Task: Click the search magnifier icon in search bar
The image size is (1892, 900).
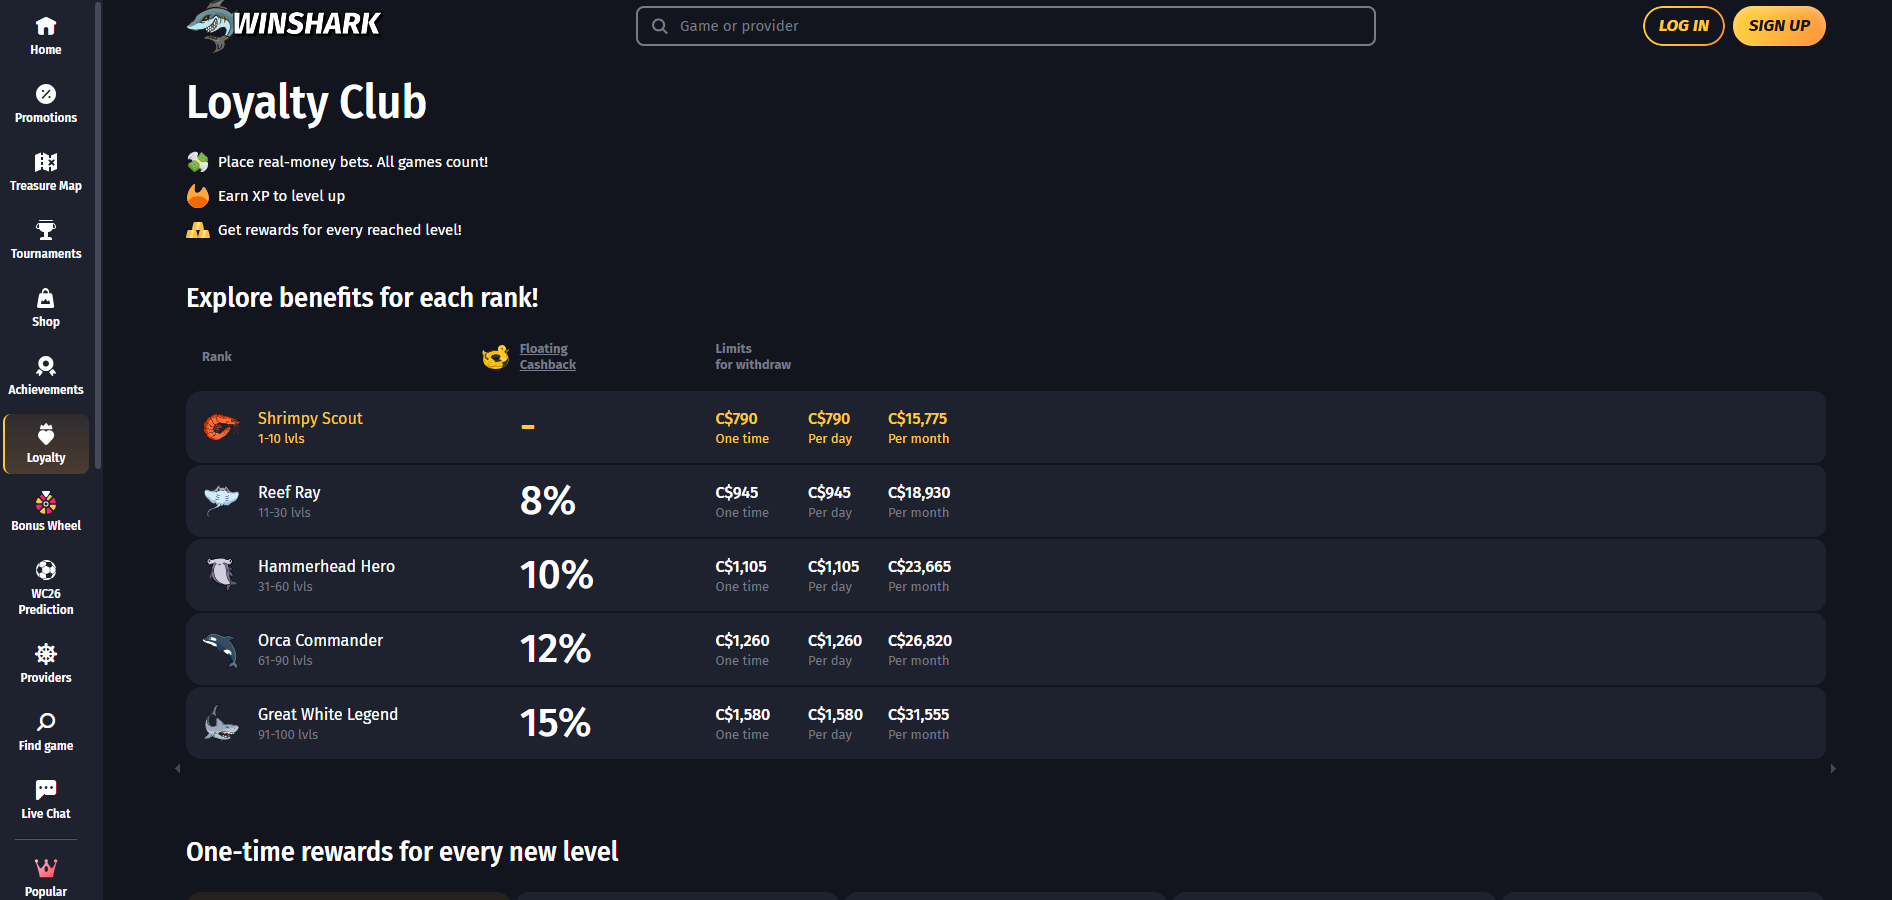Action: coord(660,26)
